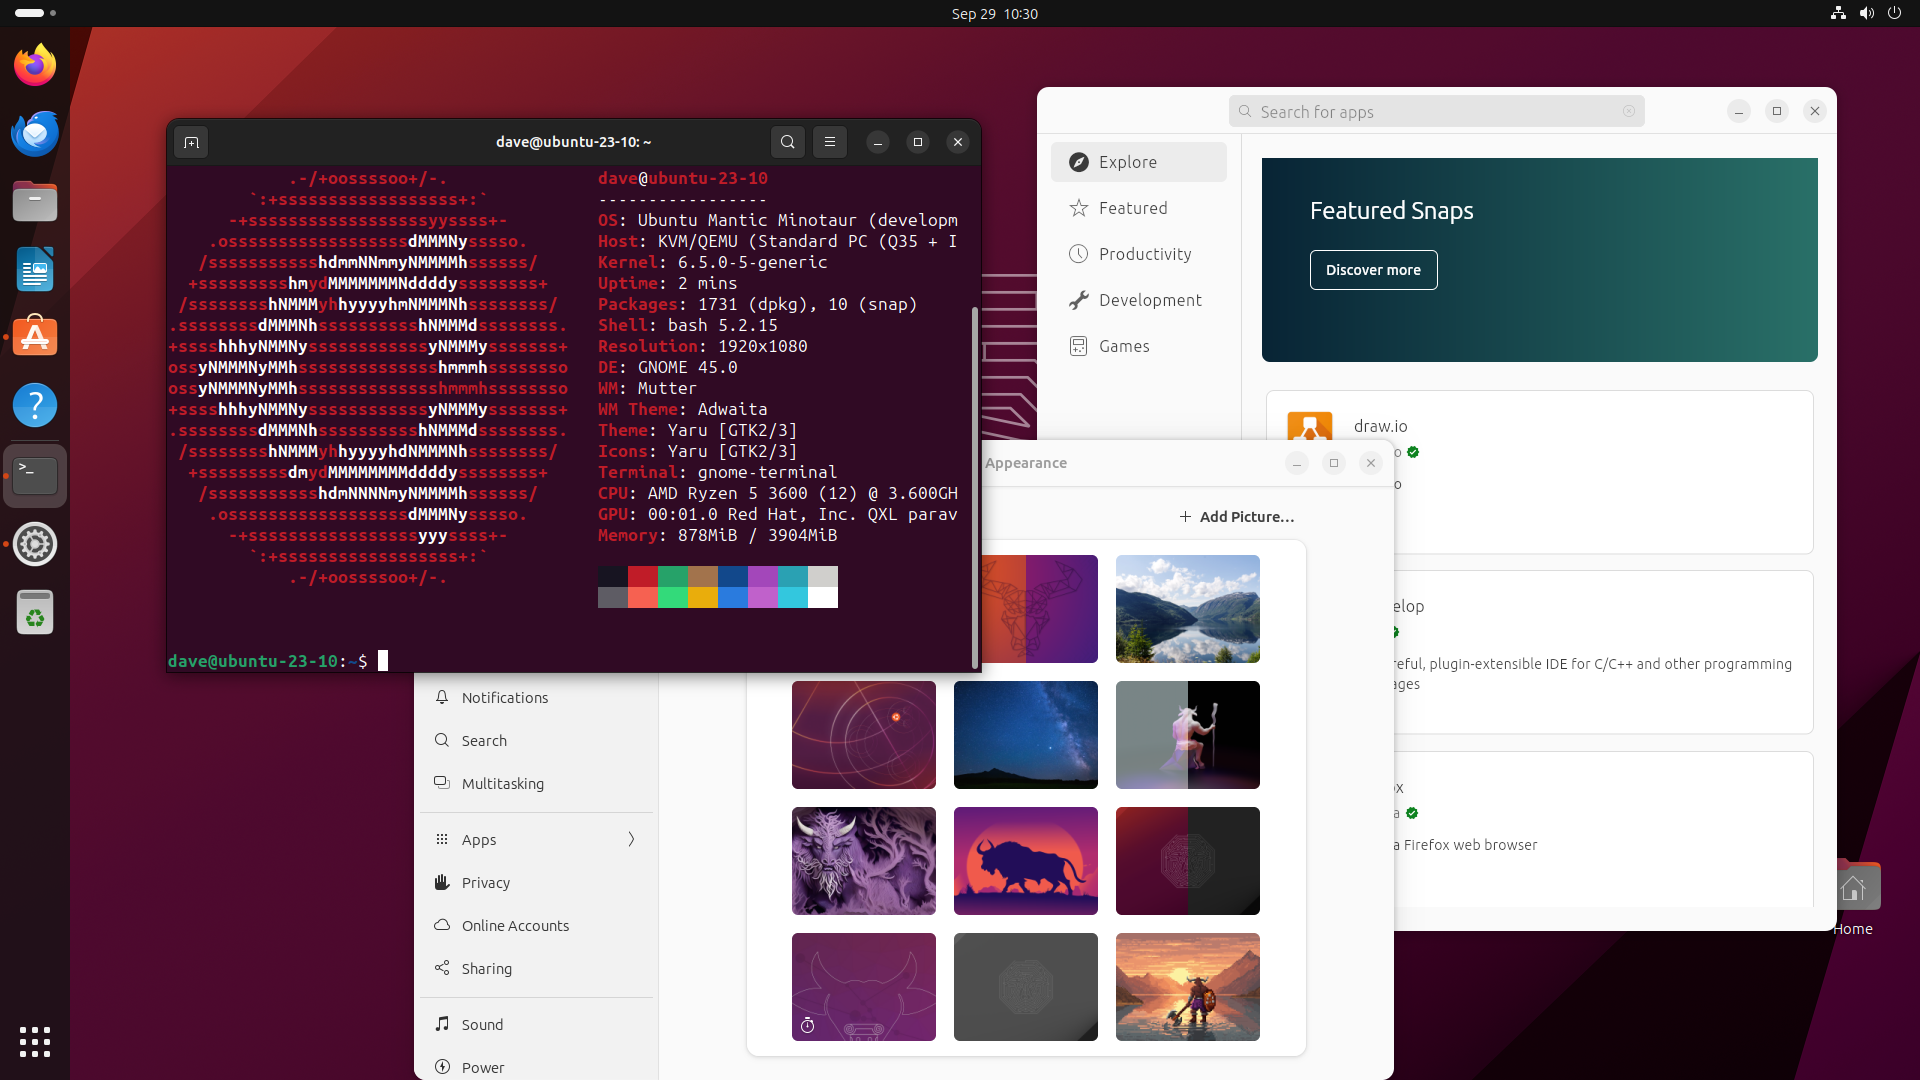Select the Terminal icon in the dock
Screen dimensions: 1920x1080
[x=35, y=476]
